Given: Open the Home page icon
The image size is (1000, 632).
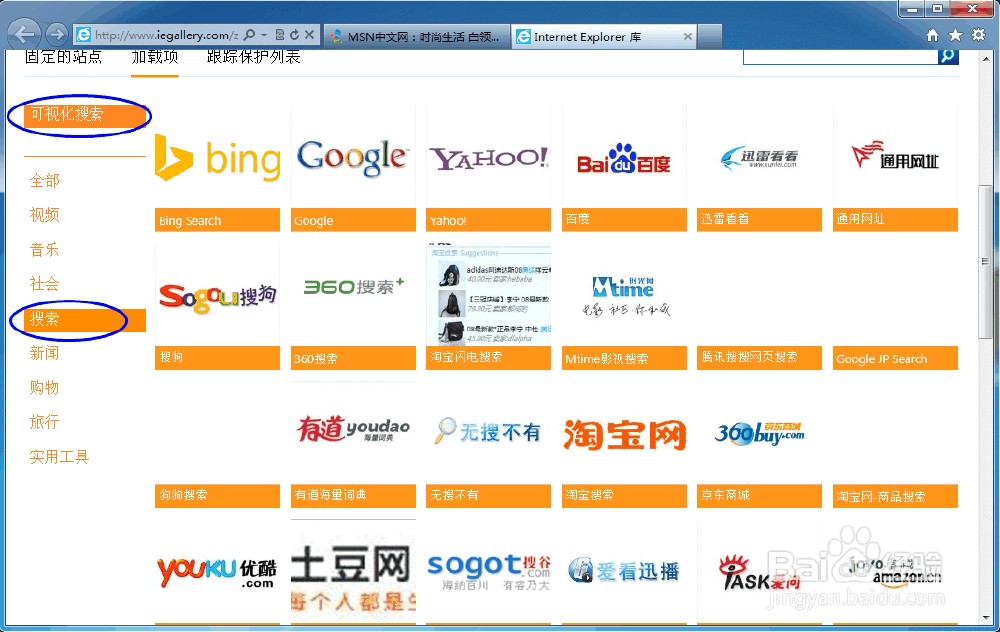Looking at the screenshot, I should coord(932,35).
